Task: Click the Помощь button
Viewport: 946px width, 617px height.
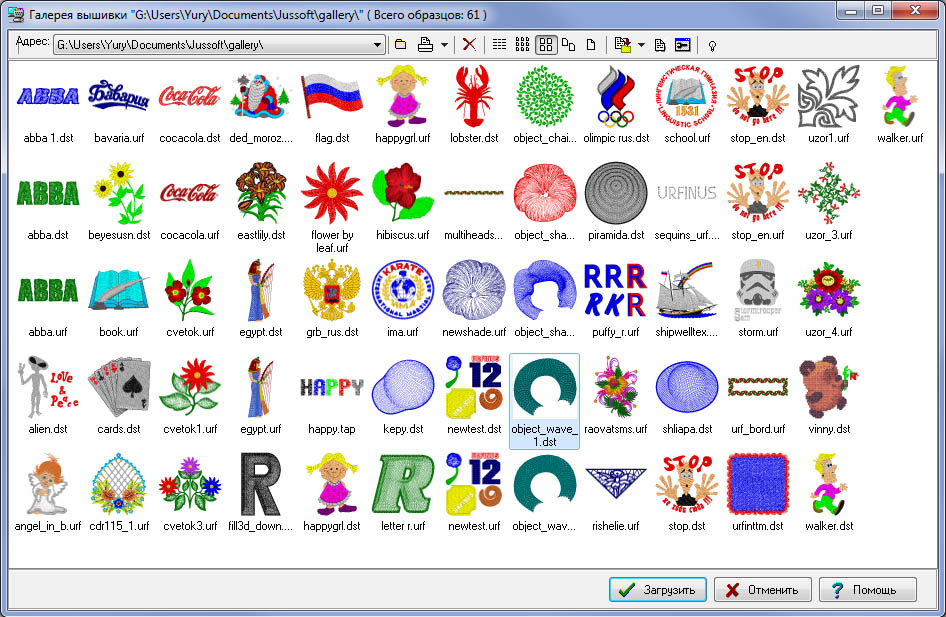Action: 868,589
